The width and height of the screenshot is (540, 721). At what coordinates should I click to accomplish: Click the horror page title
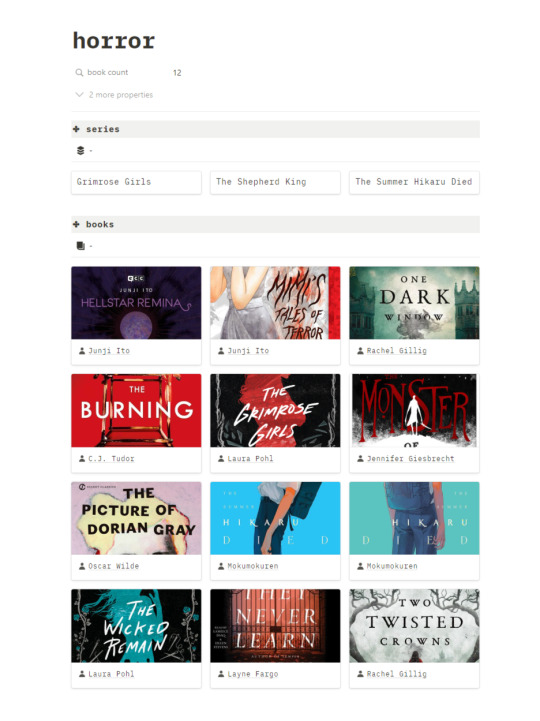pos(114,41)
